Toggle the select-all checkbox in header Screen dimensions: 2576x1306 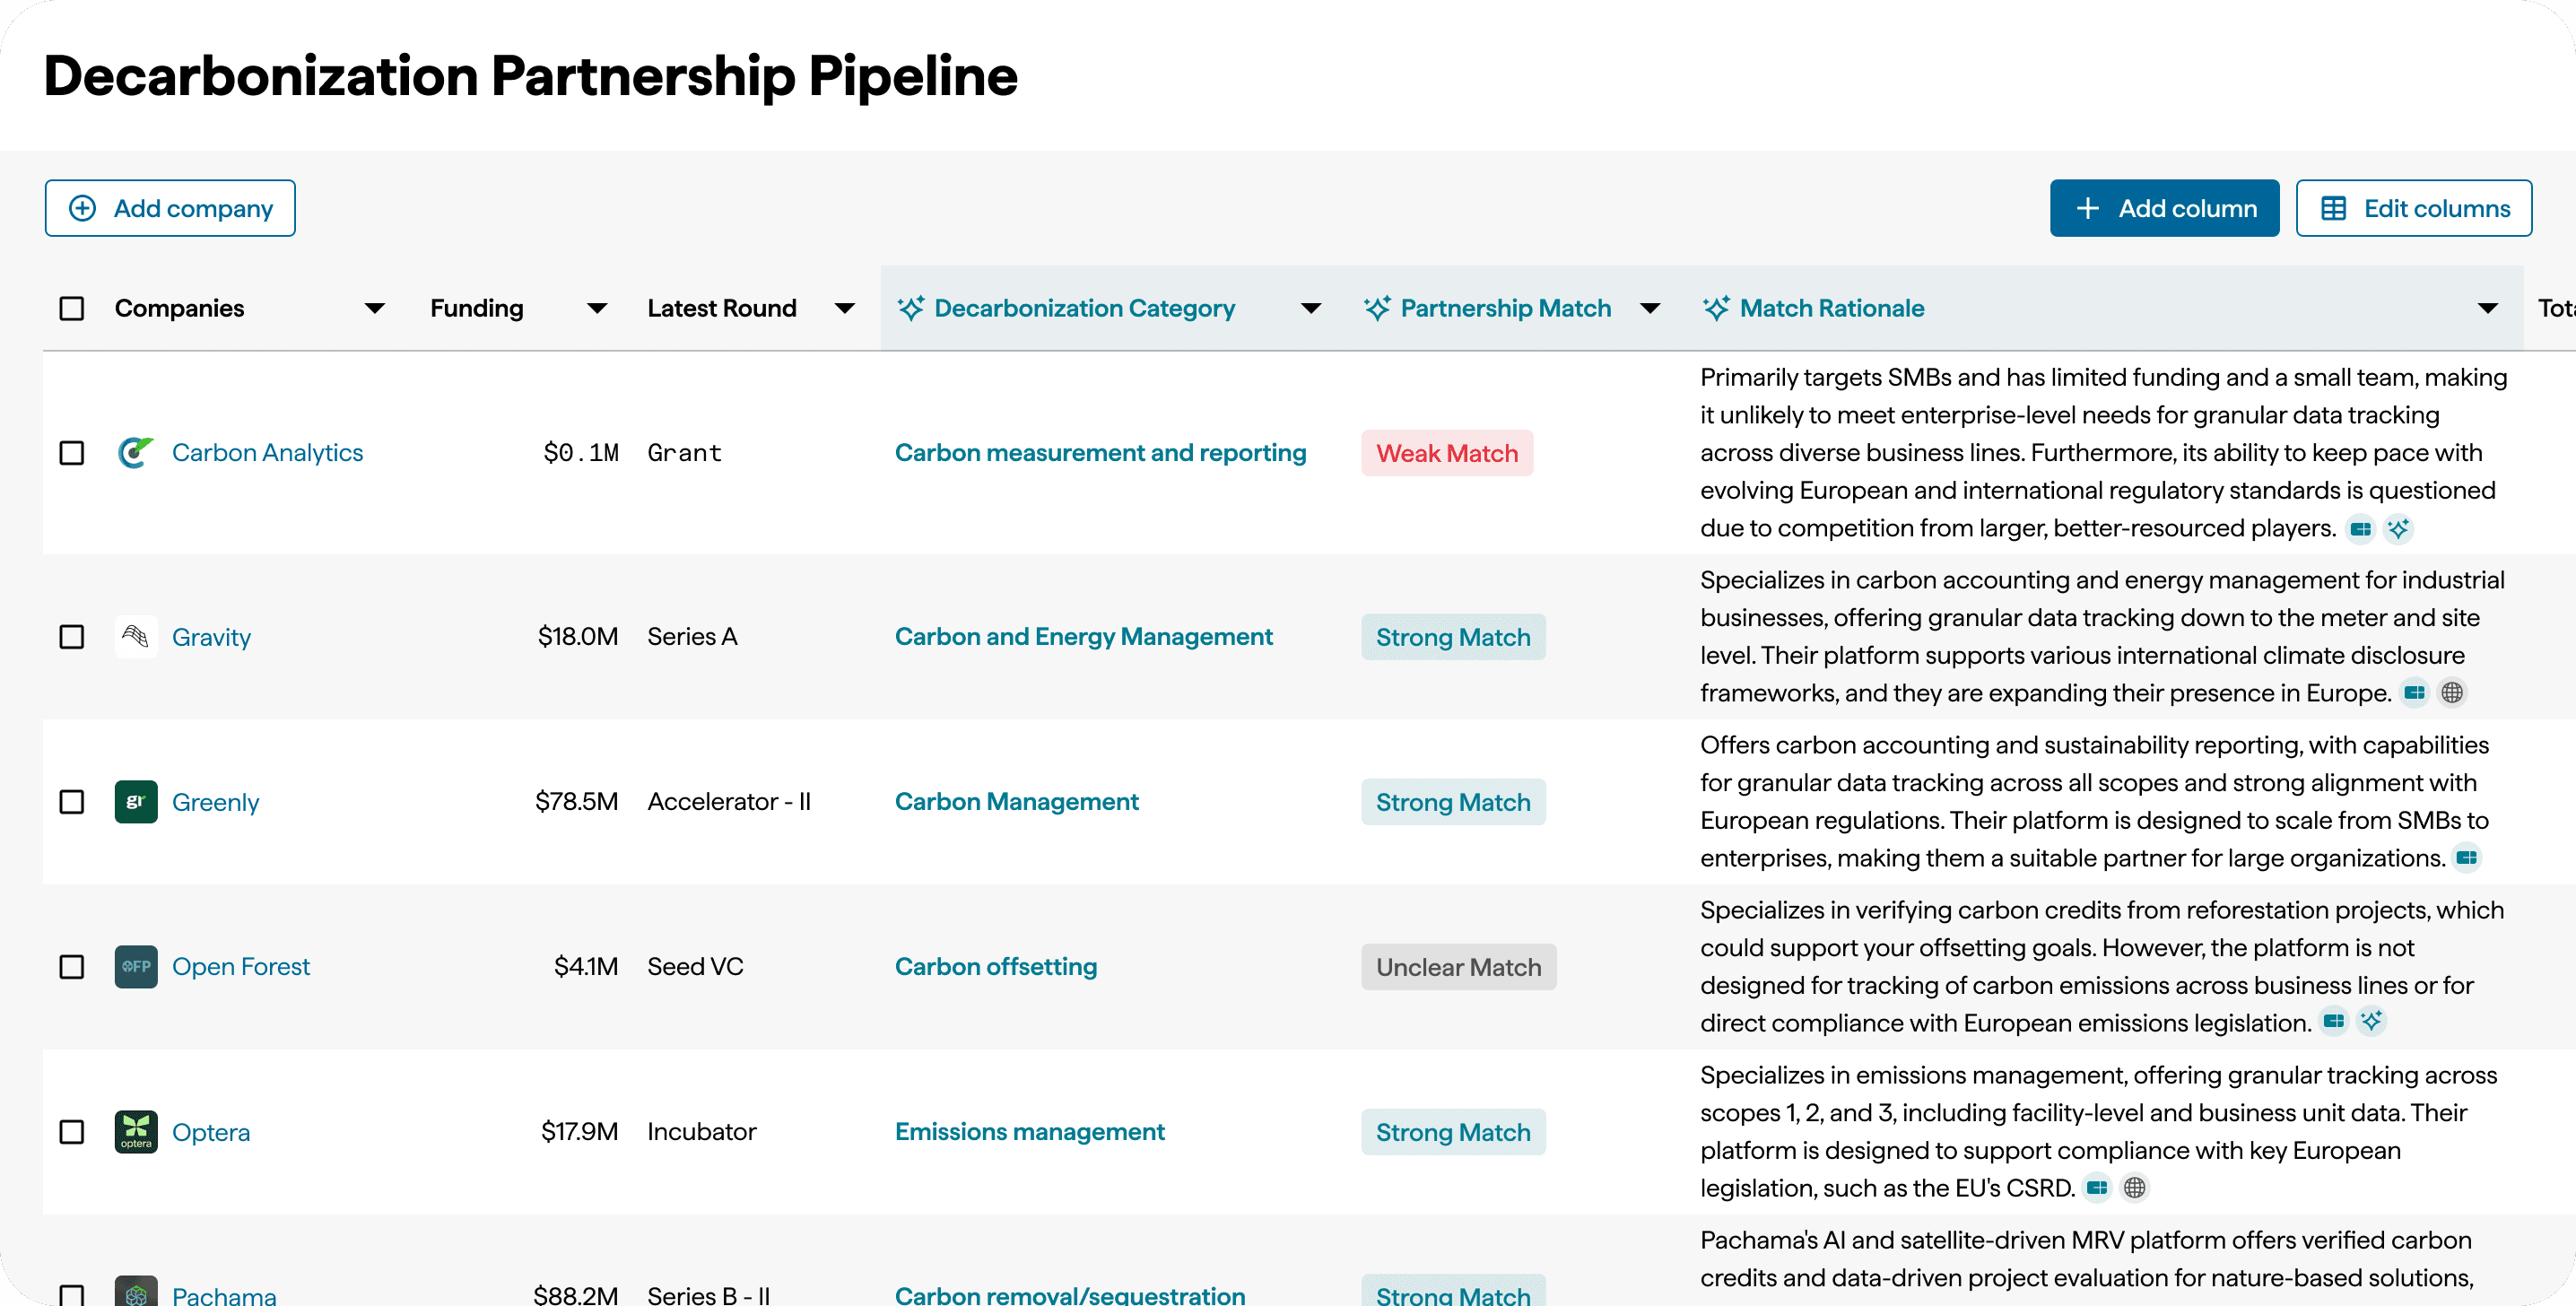[x=72, y=309]
